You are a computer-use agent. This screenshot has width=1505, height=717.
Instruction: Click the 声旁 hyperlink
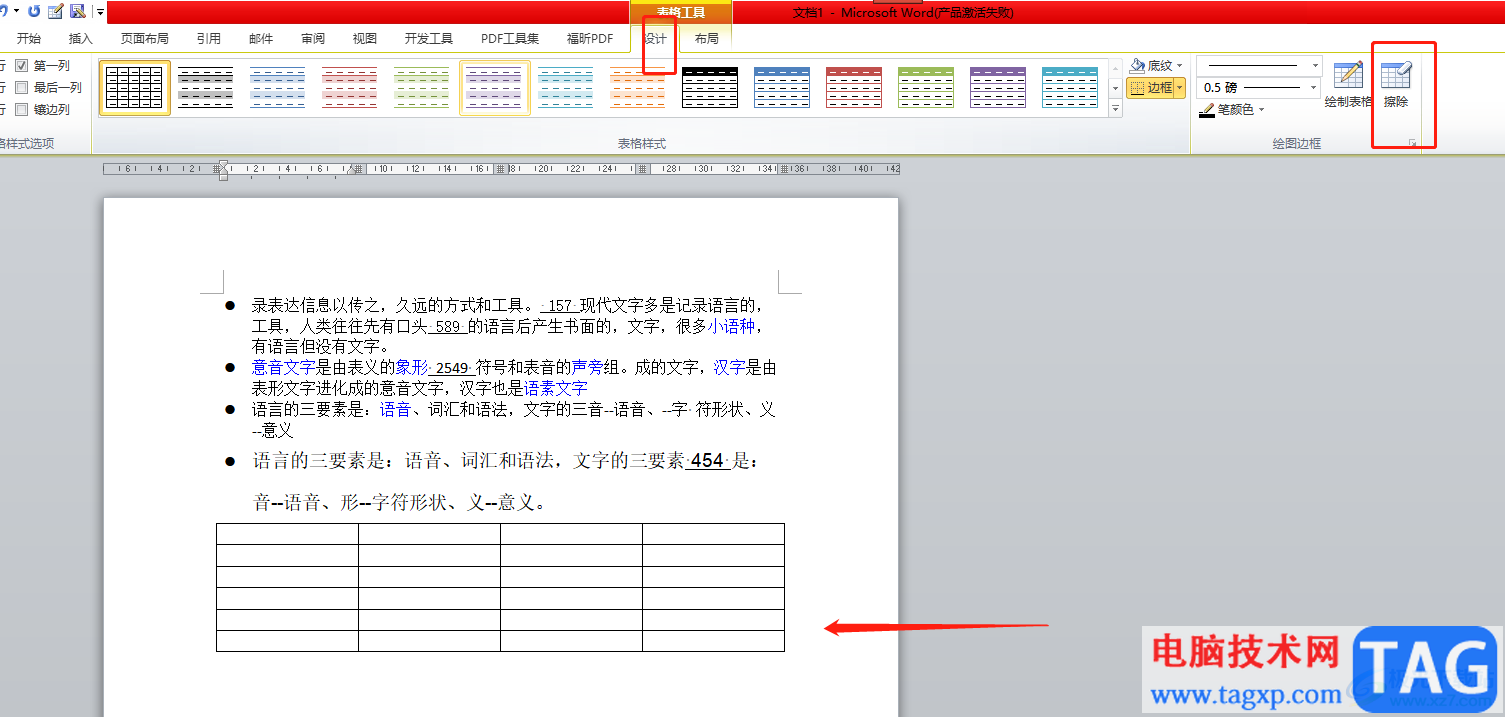pos(587,368)
